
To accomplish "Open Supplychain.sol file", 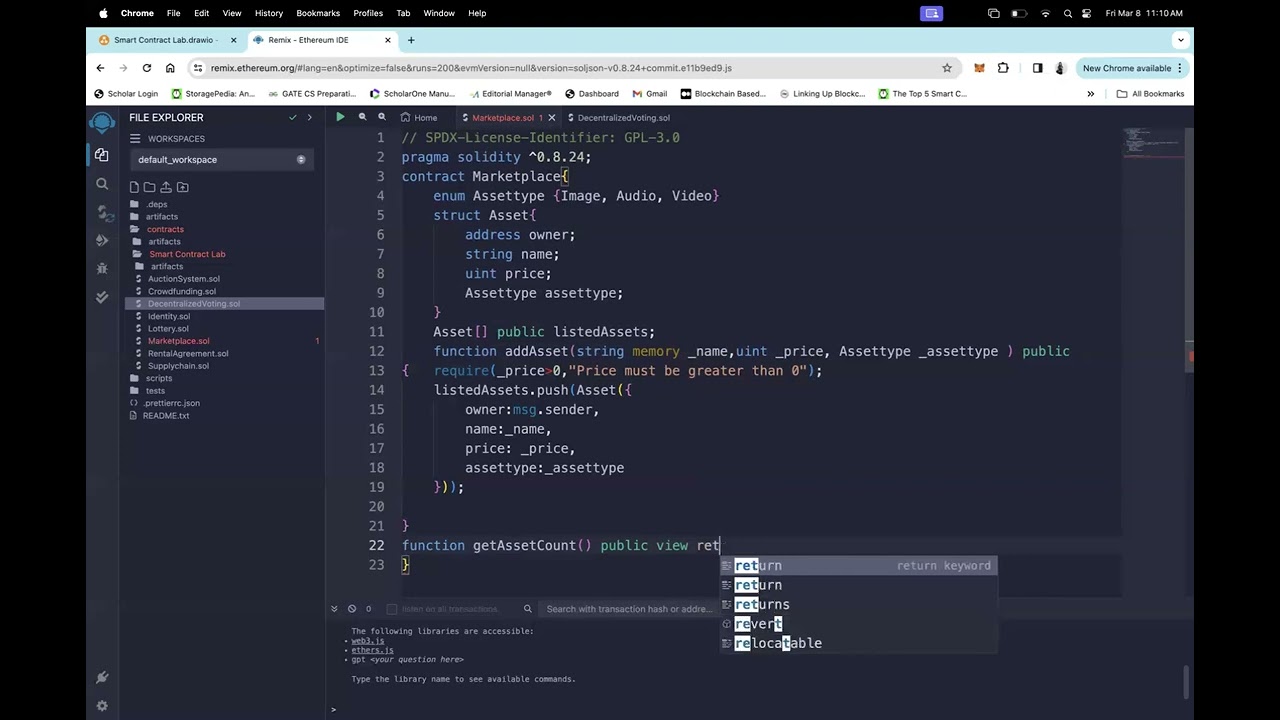I will click(x=178, y=366).
